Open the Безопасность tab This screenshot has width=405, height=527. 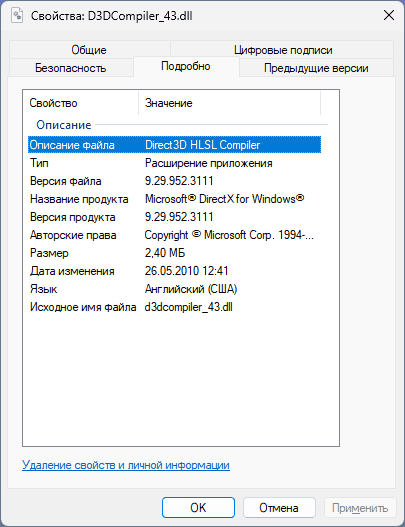(71, 68)
